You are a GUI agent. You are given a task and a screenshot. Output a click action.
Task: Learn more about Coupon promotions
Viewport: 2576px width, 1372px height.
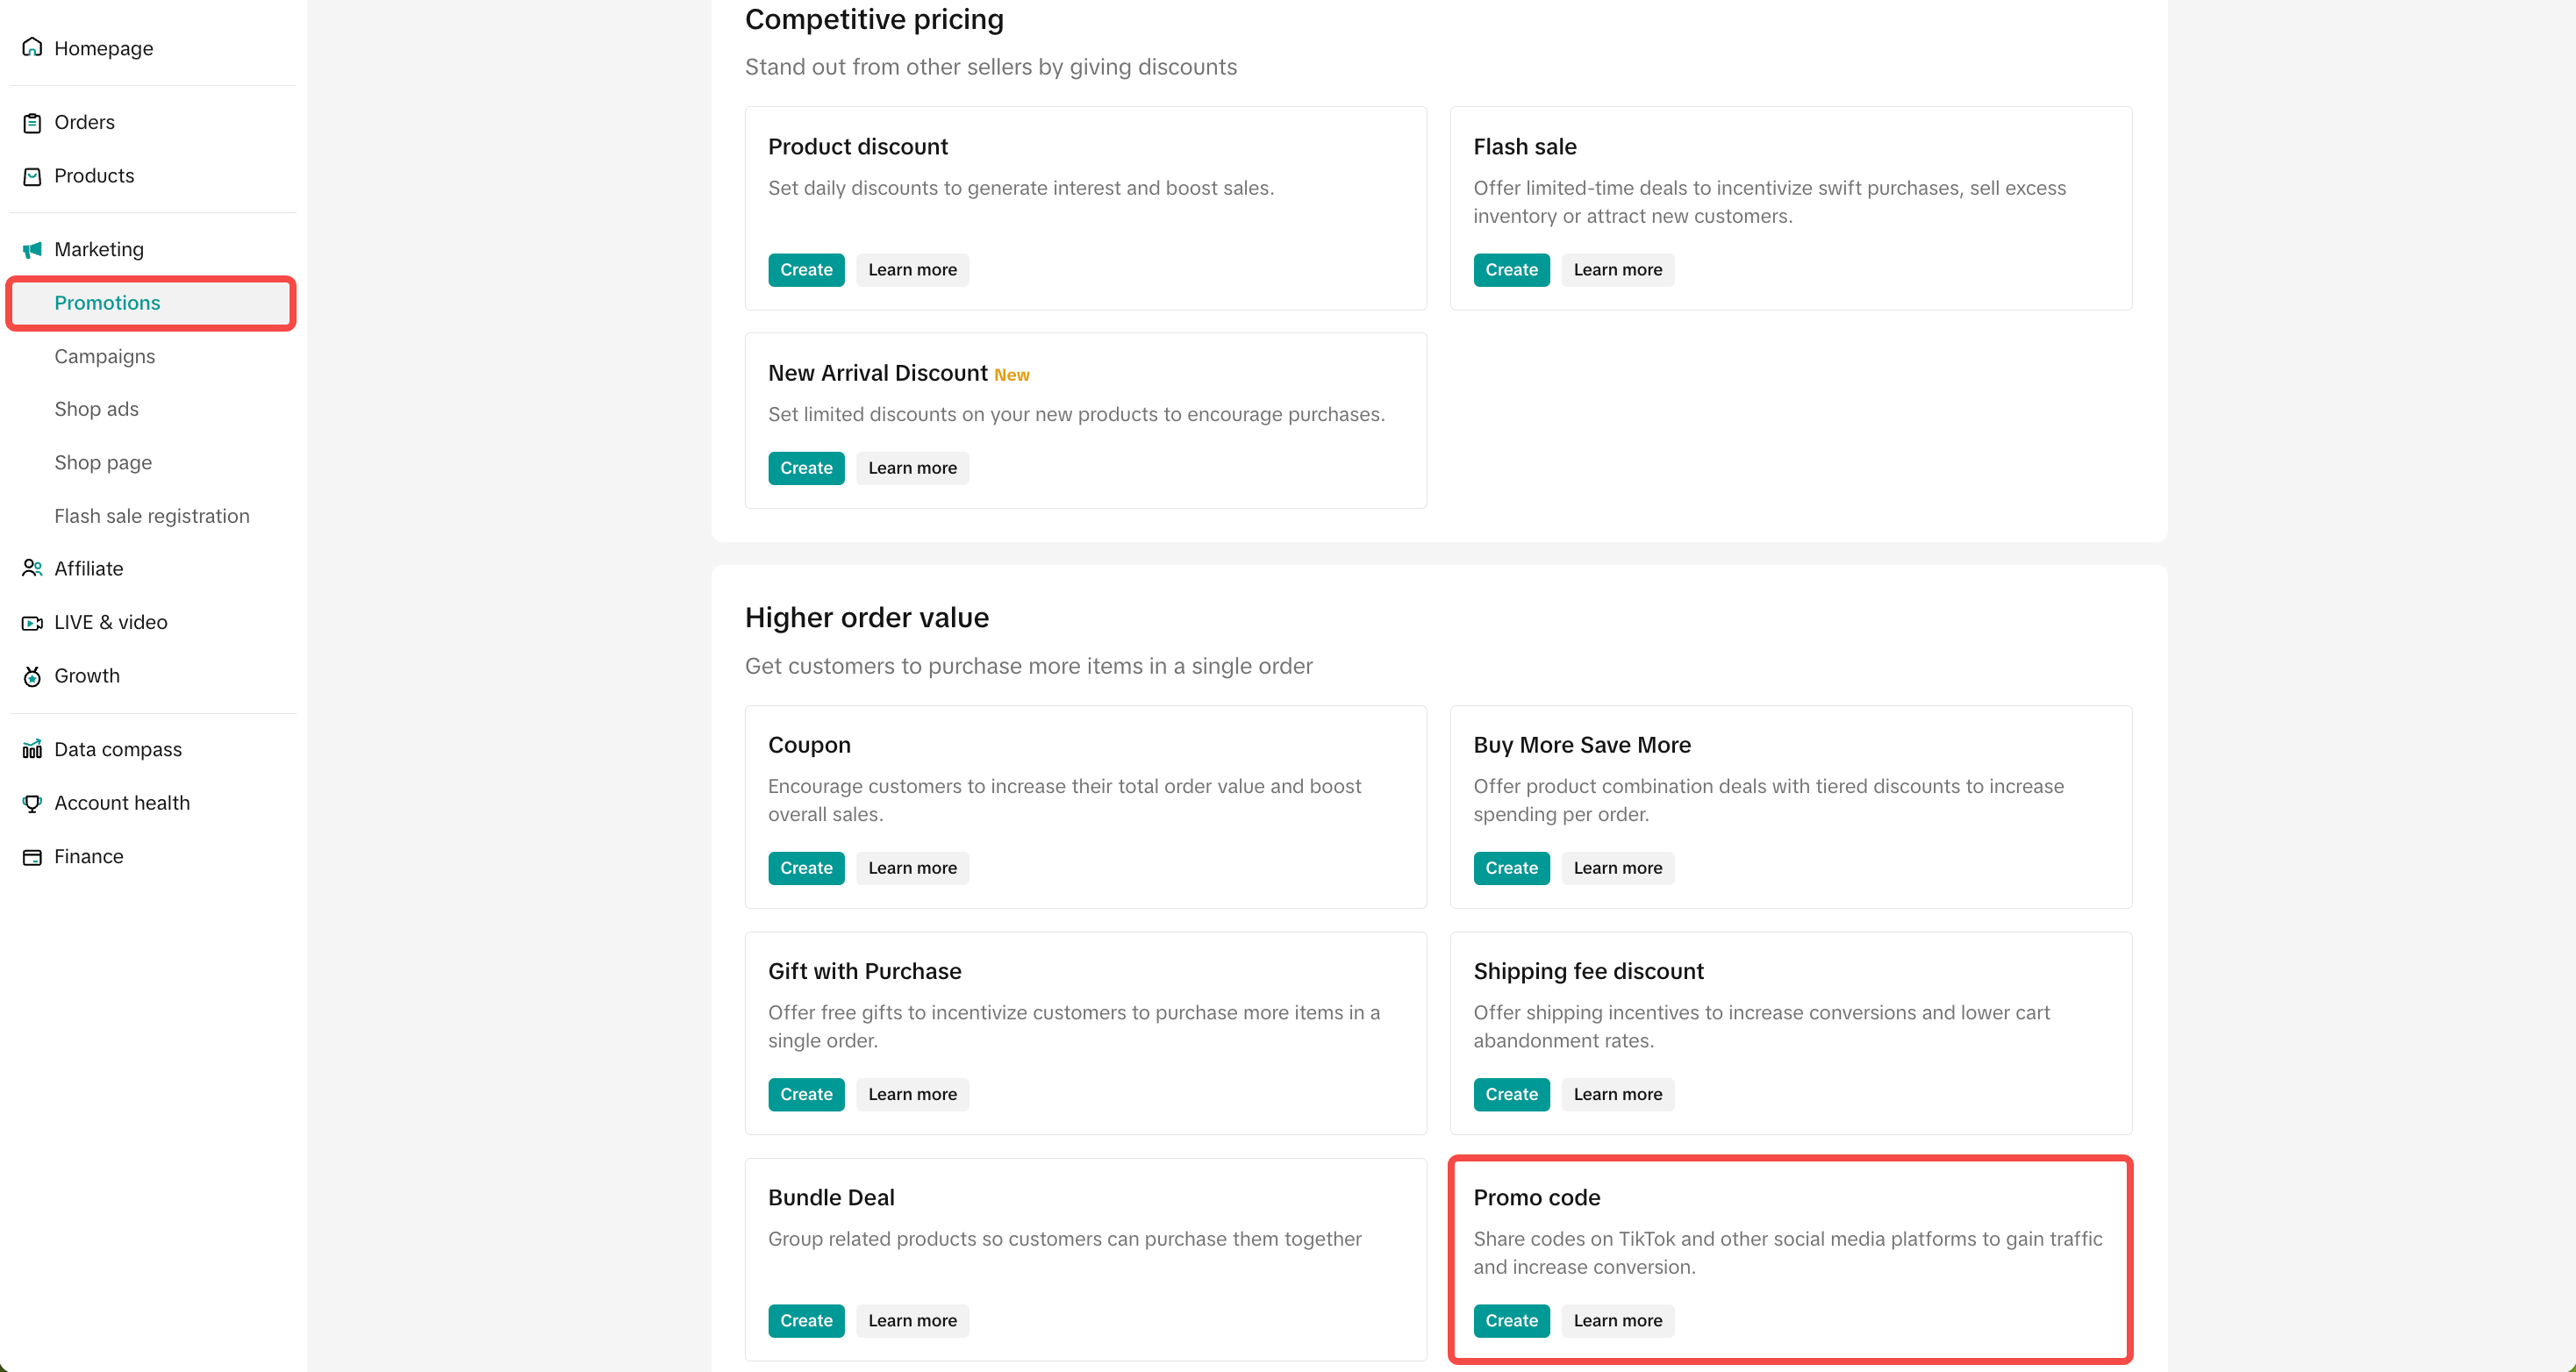[x=912, y=868]
